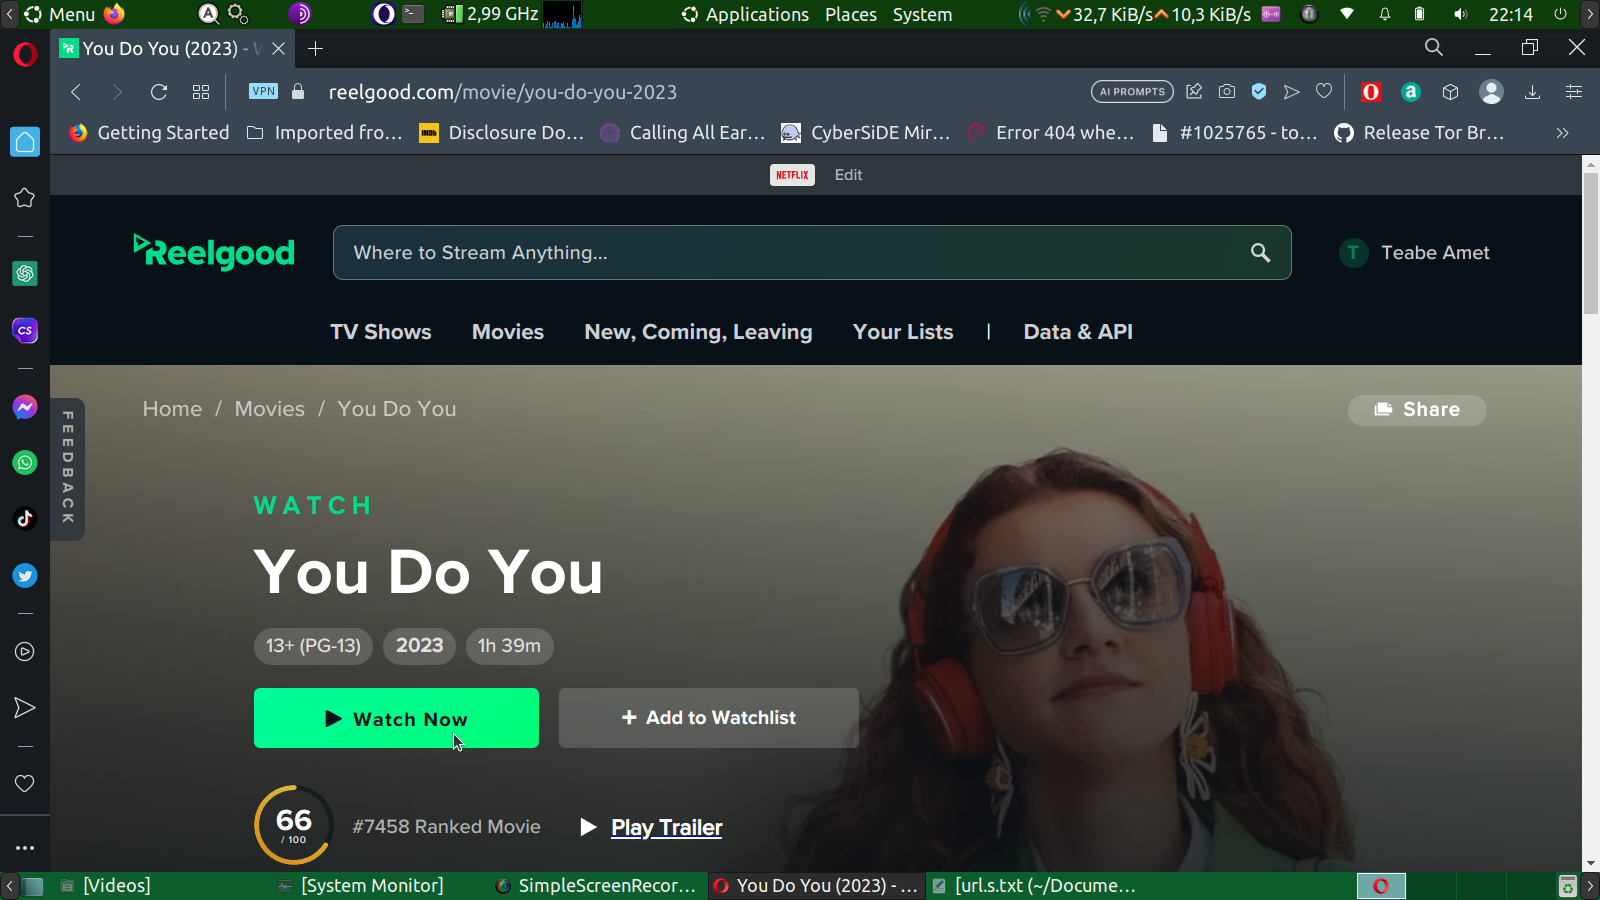Open the CyberSiDE Mir... bookmark
The width and height of the screenshot is (1600, 900).
(x=866, y=133)
